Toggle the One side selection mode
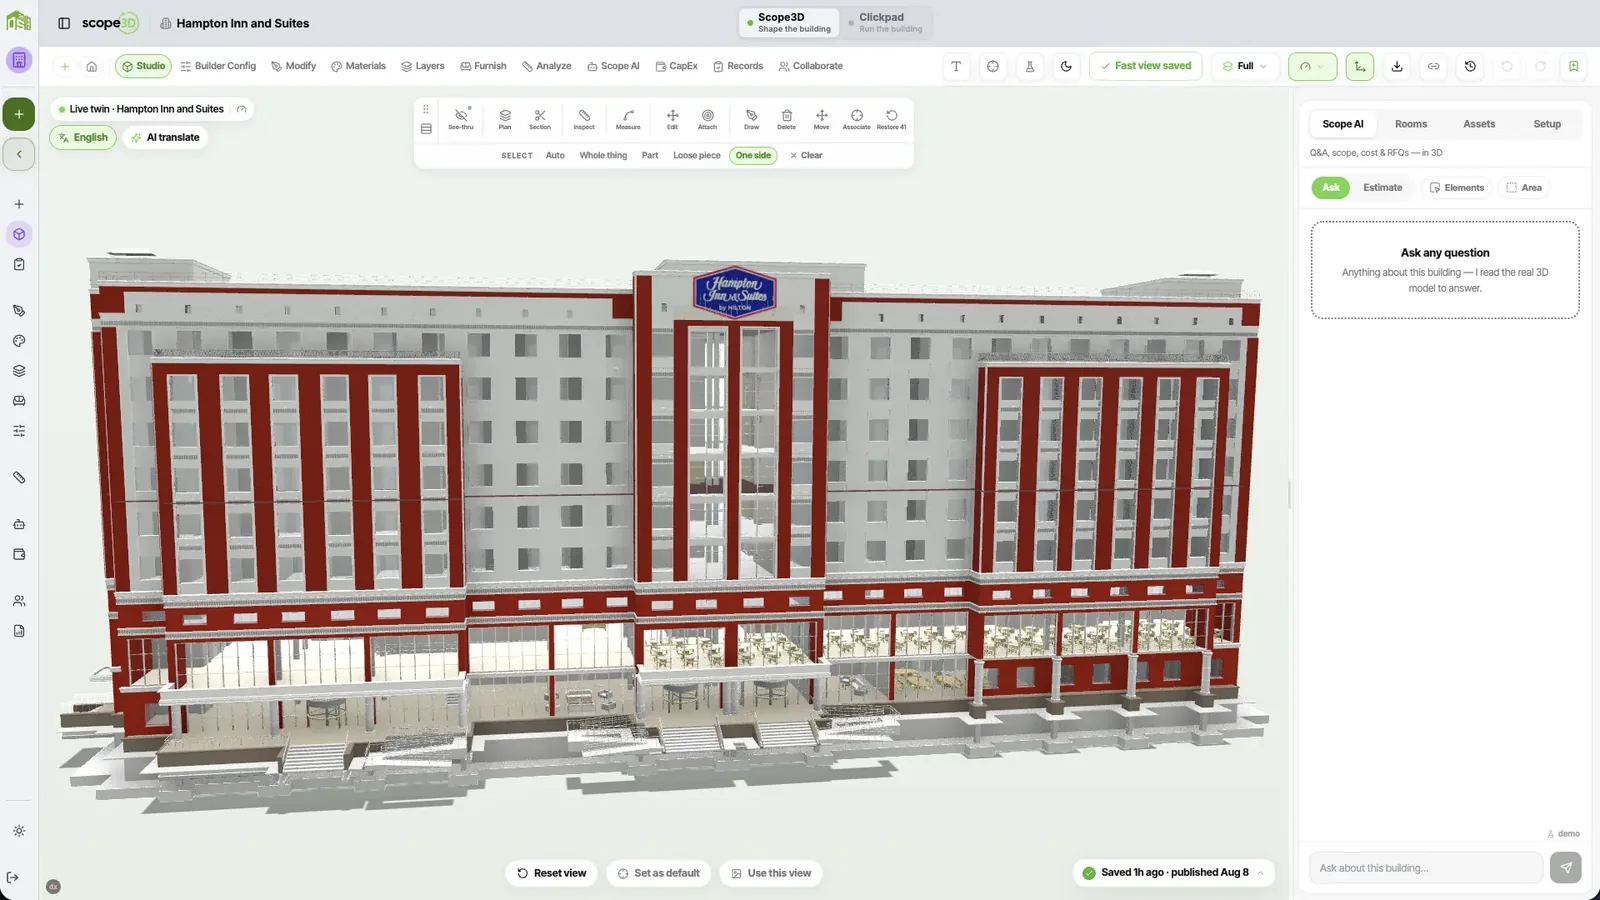Viewport: 1600px width, 900px height. tap(753, 155)
